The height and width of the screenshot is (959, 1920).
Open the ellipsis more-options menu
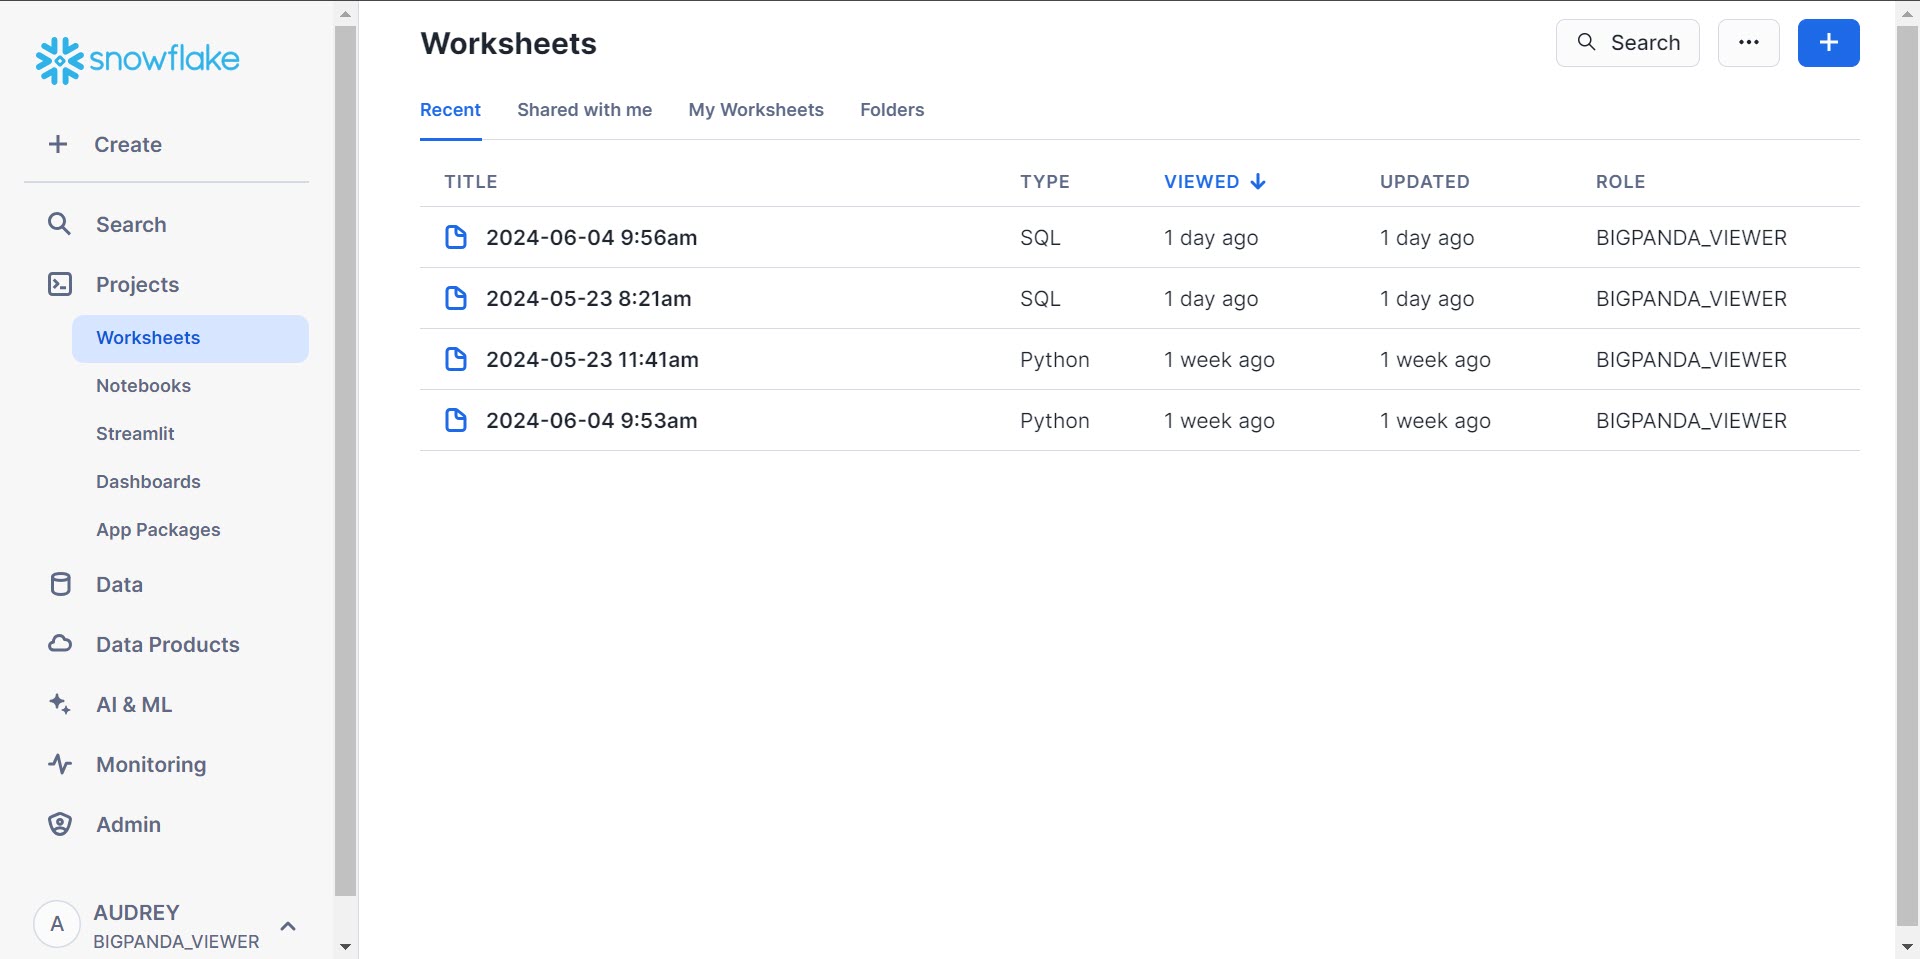click(x=1748, y=42)
